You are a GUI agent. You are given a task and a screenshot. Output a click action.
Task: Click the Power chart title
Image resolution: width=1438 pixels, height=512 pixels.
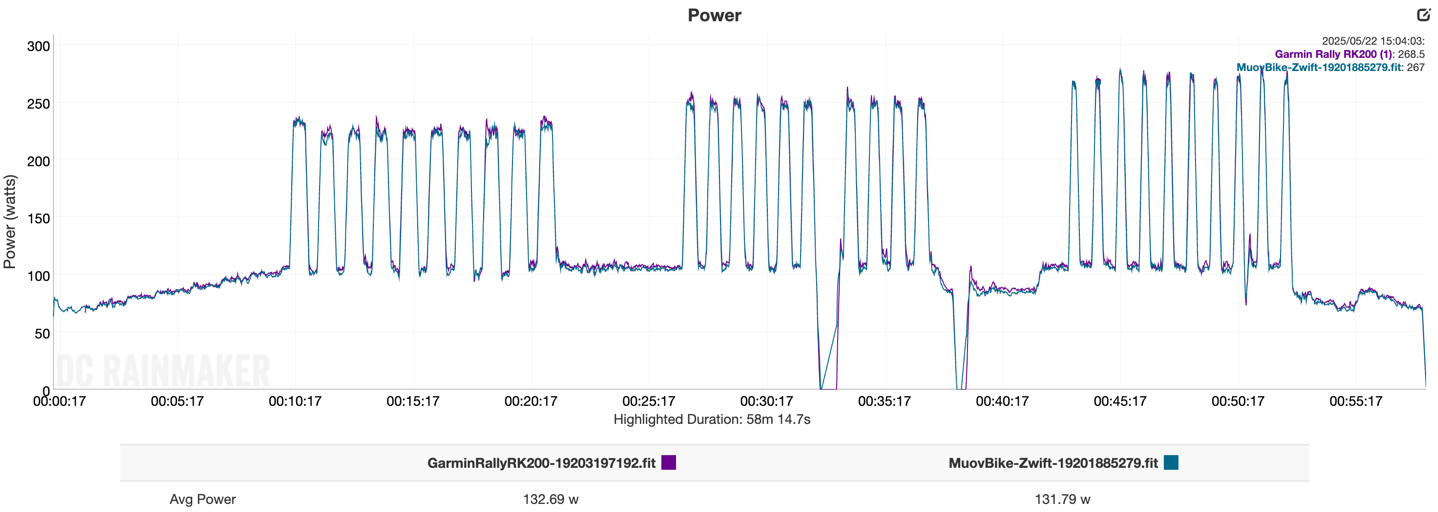coord(714,15)
